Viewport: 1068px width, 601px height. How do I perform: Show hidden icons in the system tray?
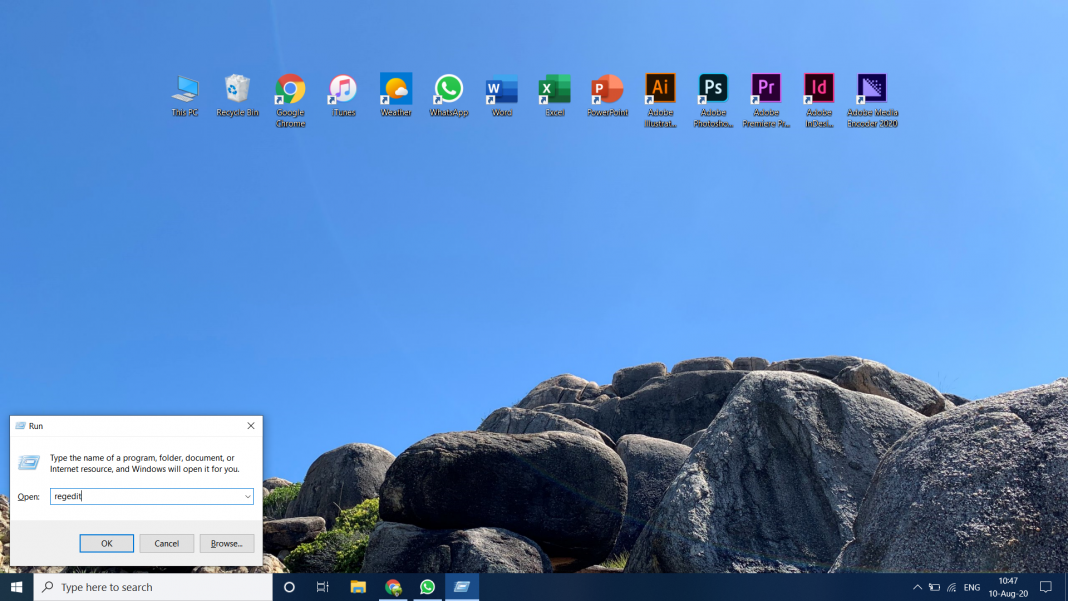917,587
